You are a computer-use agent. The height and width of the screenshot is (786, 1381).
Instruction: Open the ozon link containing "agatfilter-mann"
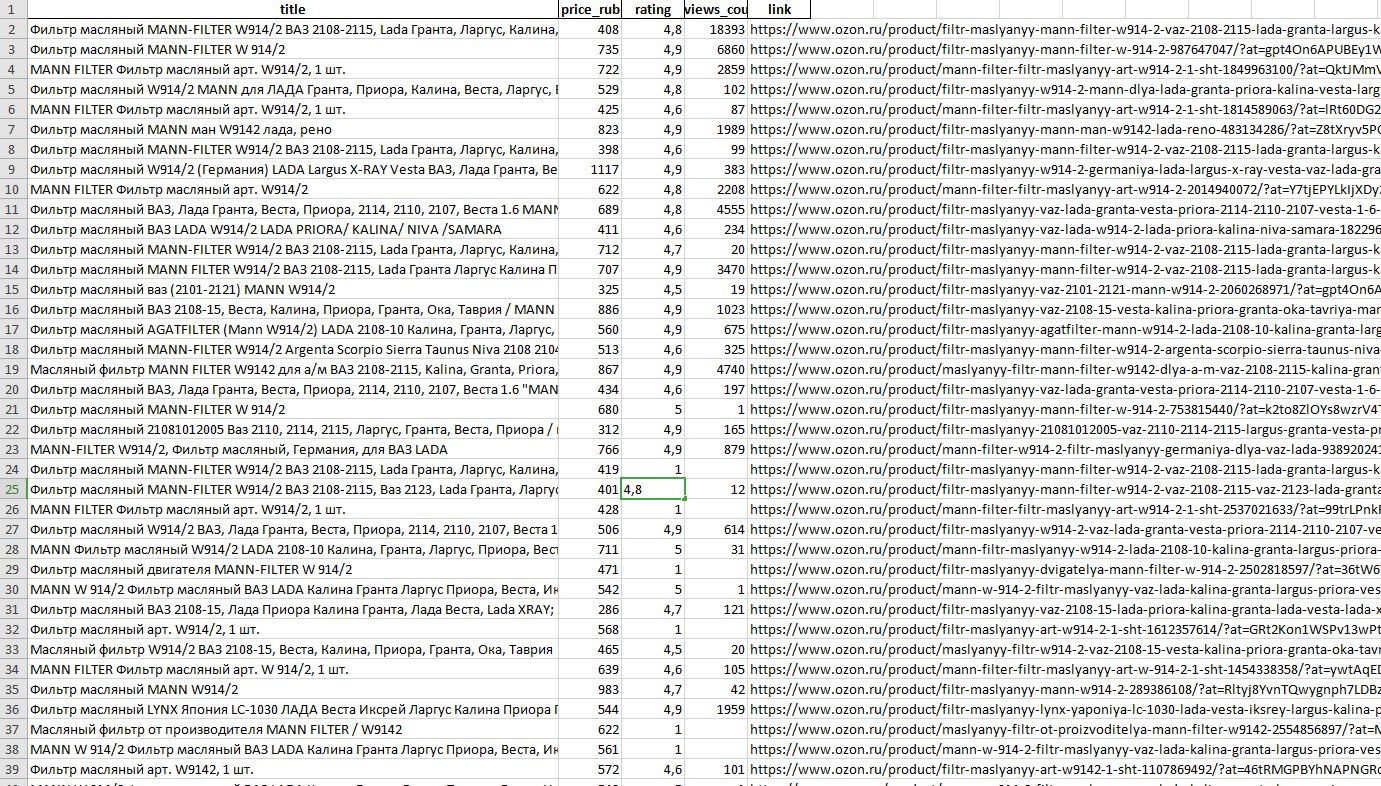click(1065, 329)
